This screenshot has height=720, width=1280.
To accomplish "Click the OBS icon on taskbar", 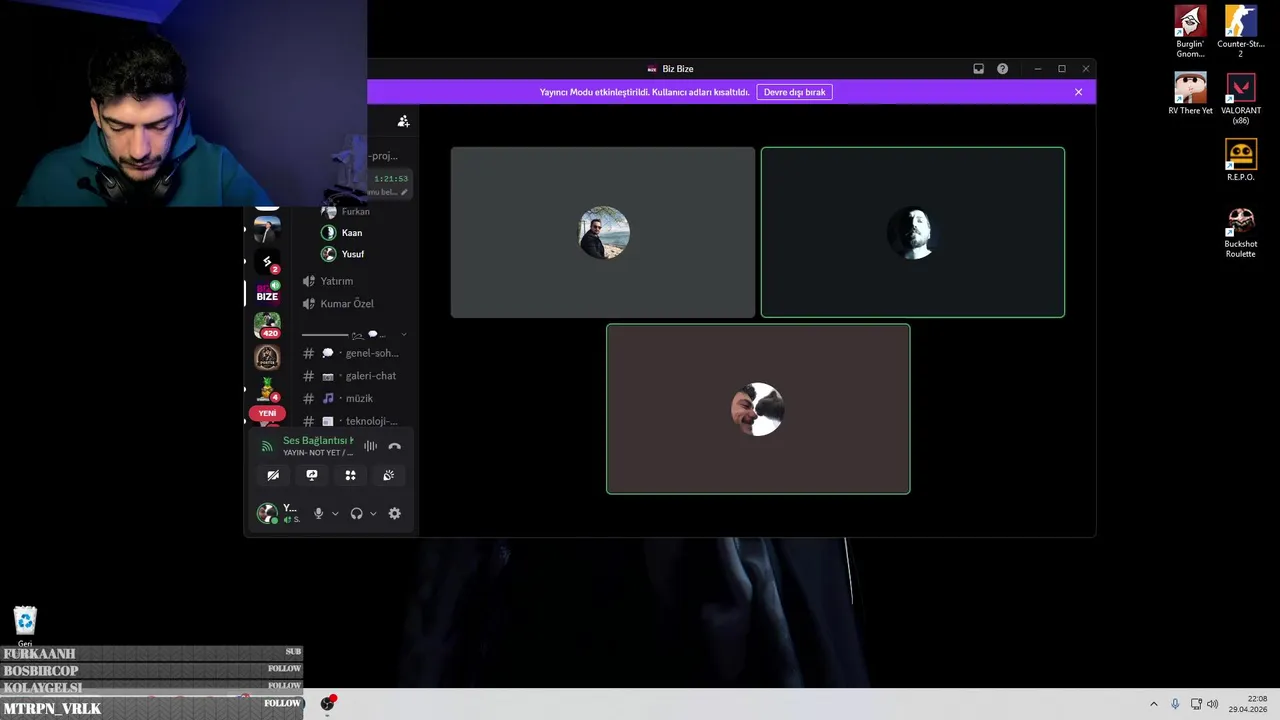I will pos(327,704).
